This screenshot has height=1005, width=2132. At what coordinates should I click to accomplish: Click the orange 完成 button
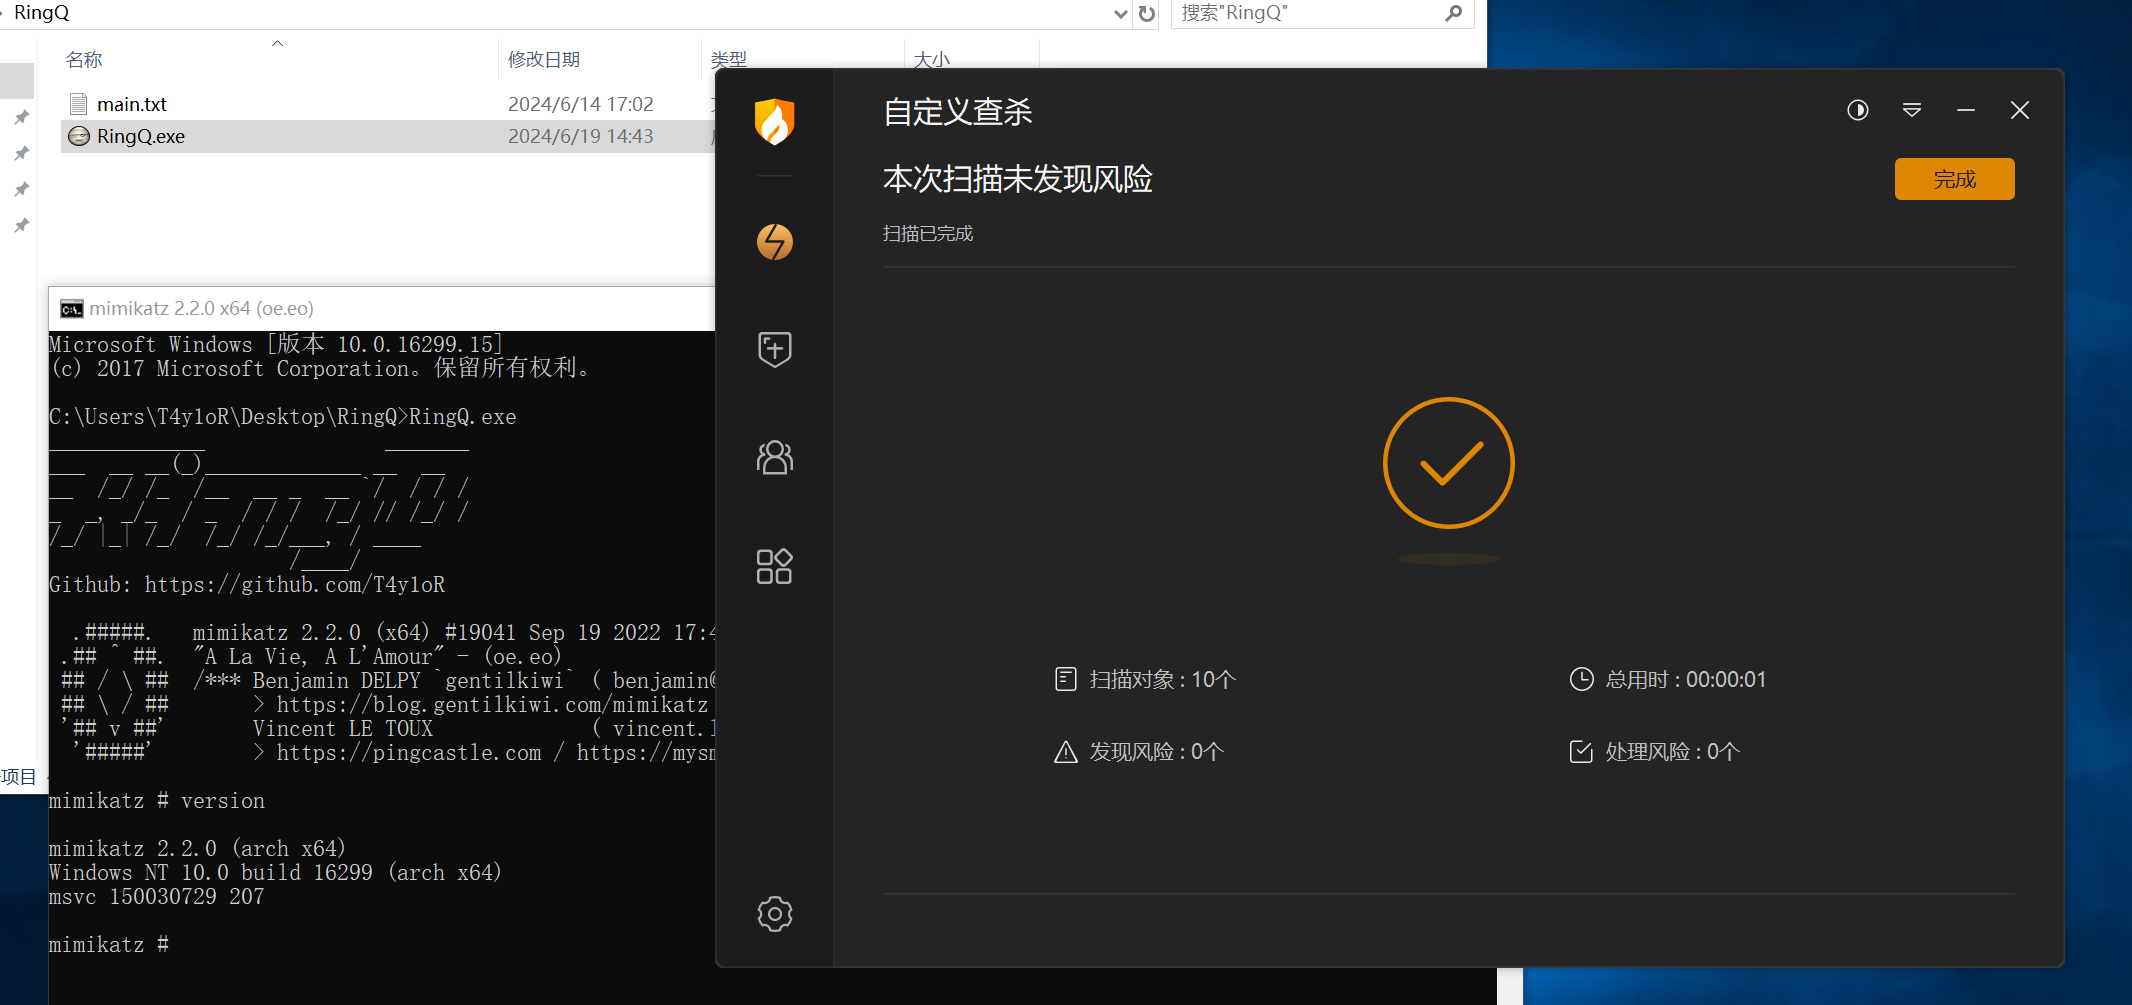pyautogui.click(x=1954, y=179)
